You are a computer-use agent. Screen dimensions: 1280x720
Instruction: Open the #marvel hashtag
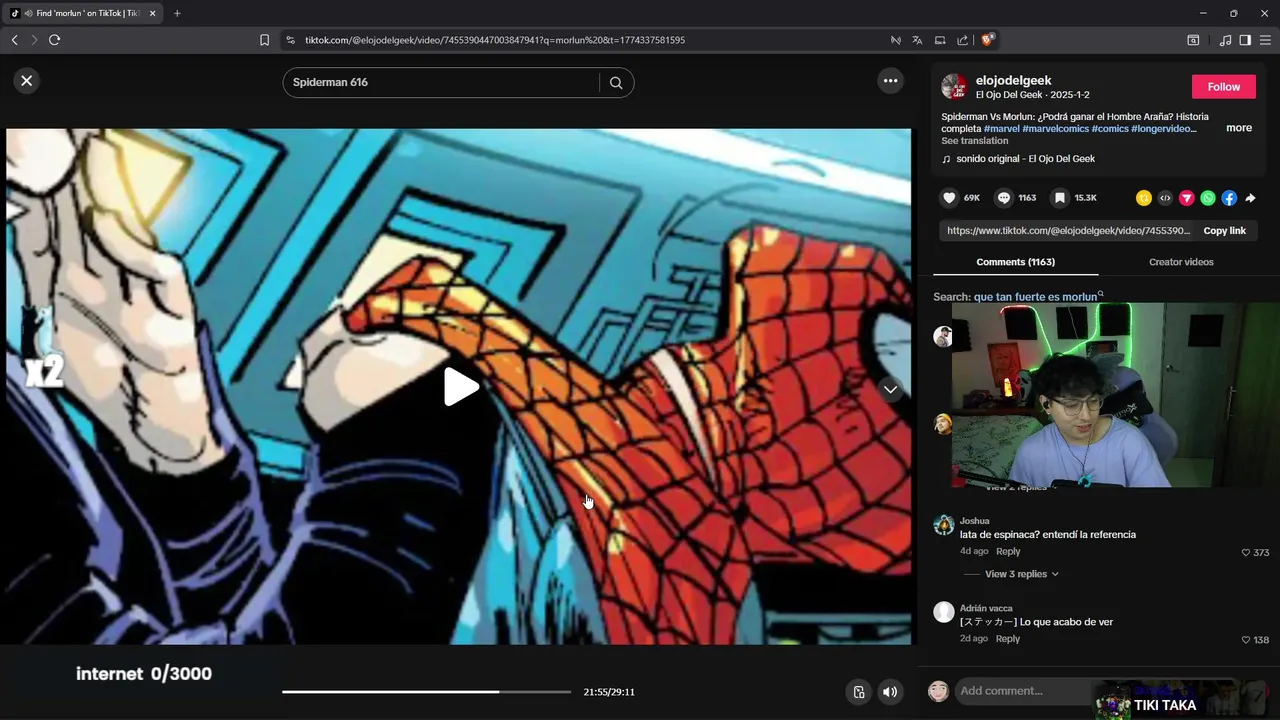1001,129
